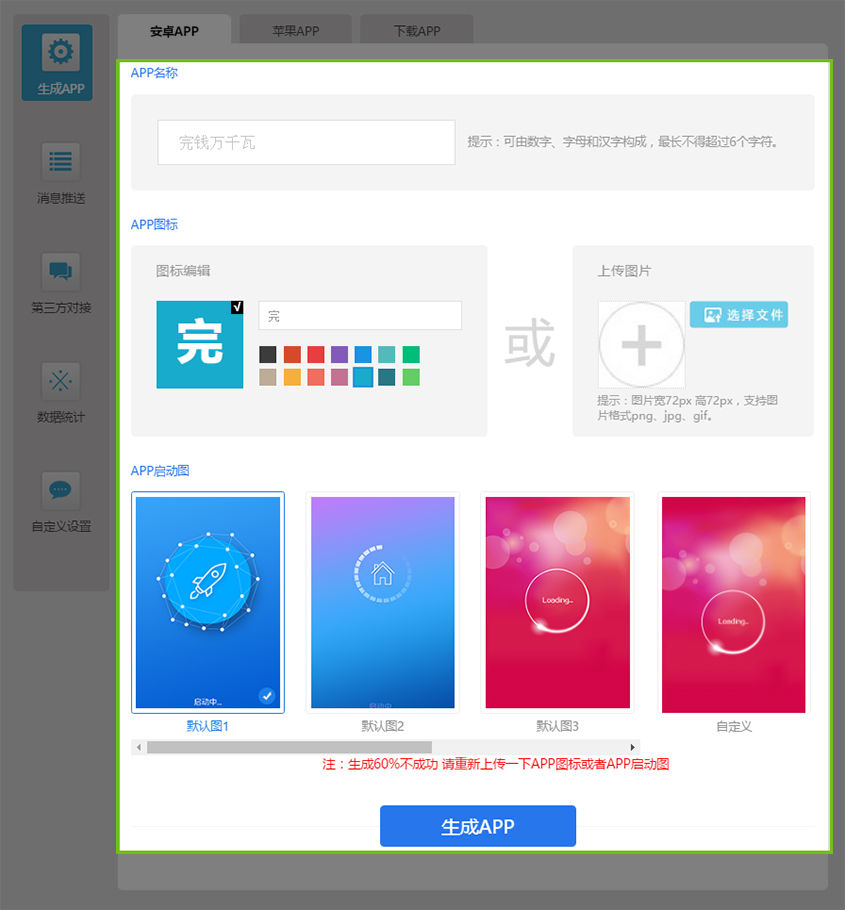Click right arrow of launch image scrollbar
This screenshot has height=910, width=845.
tap(632, 747)
